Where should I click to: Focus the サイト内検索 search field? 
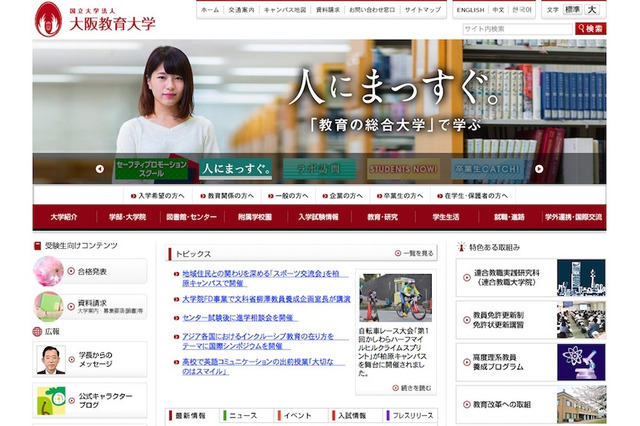coord(518,29)
